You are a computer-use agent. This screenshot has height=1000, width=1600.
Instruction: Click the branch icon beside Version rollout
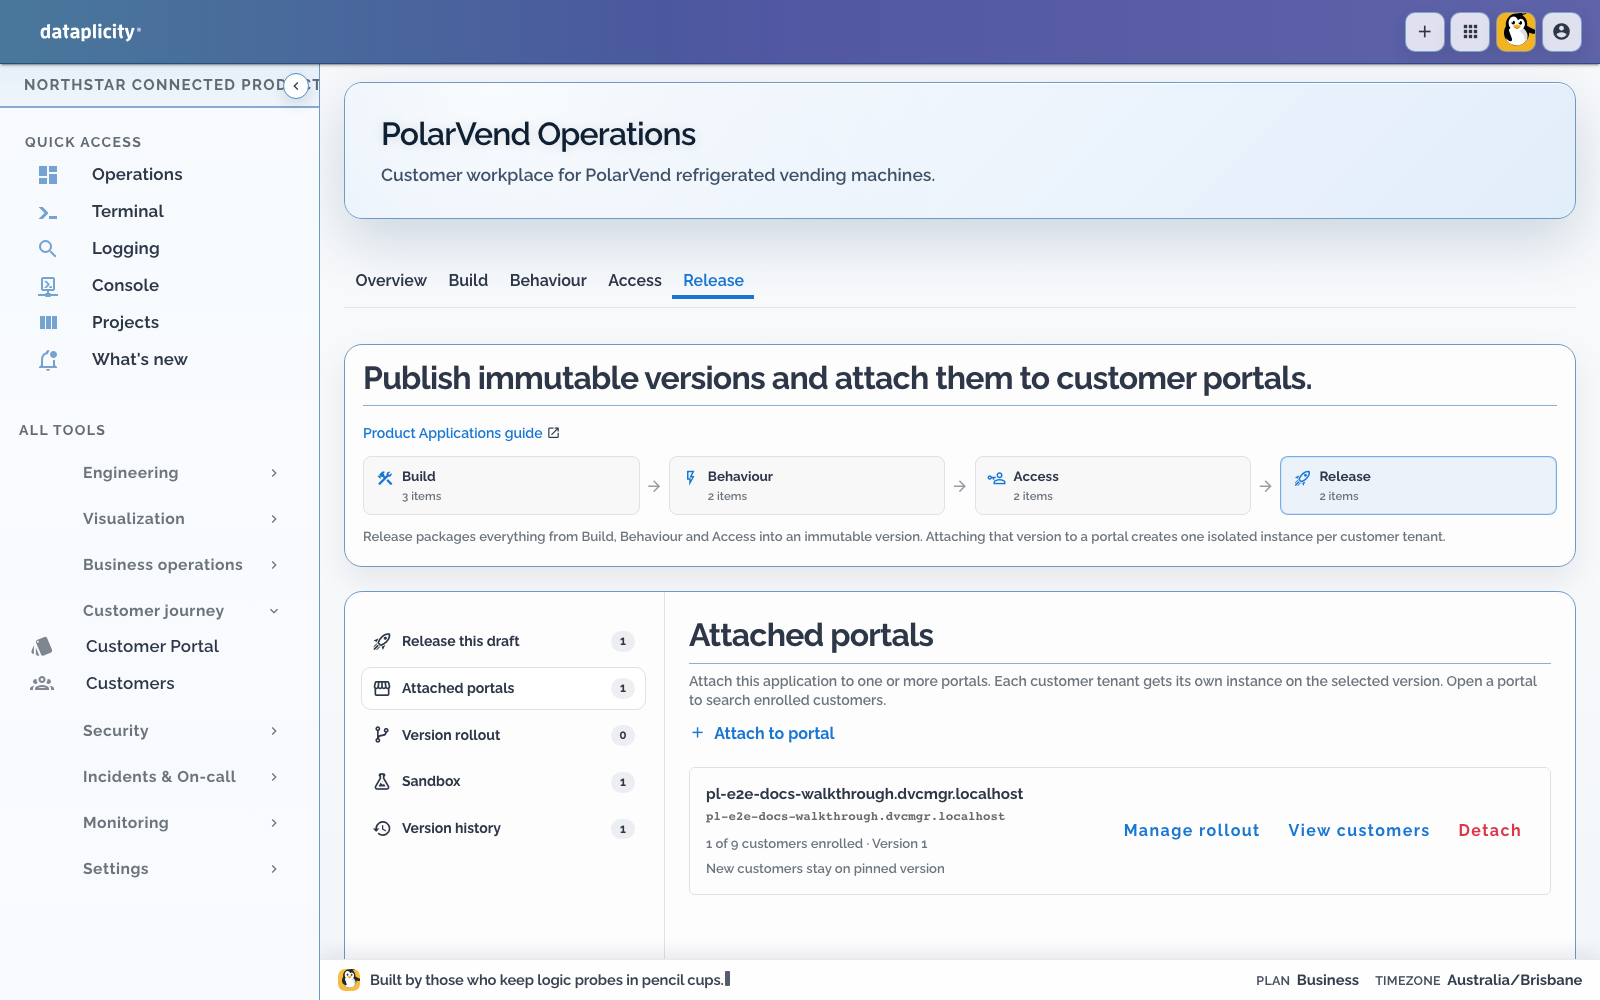click(382, 735)
